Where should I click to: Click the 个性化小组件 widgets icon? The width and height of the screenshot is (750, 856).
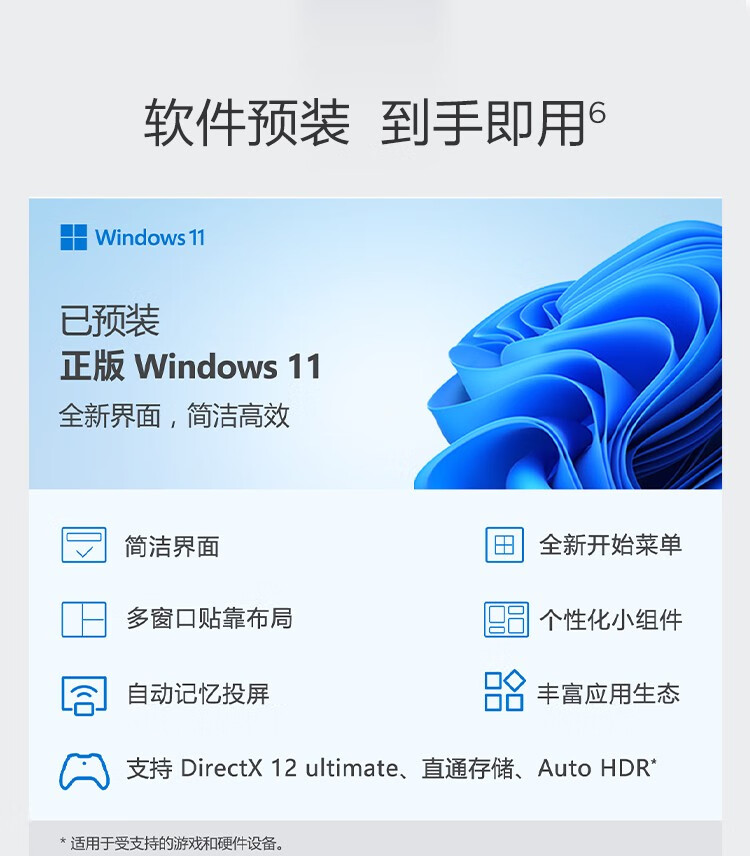coord(506,620)
